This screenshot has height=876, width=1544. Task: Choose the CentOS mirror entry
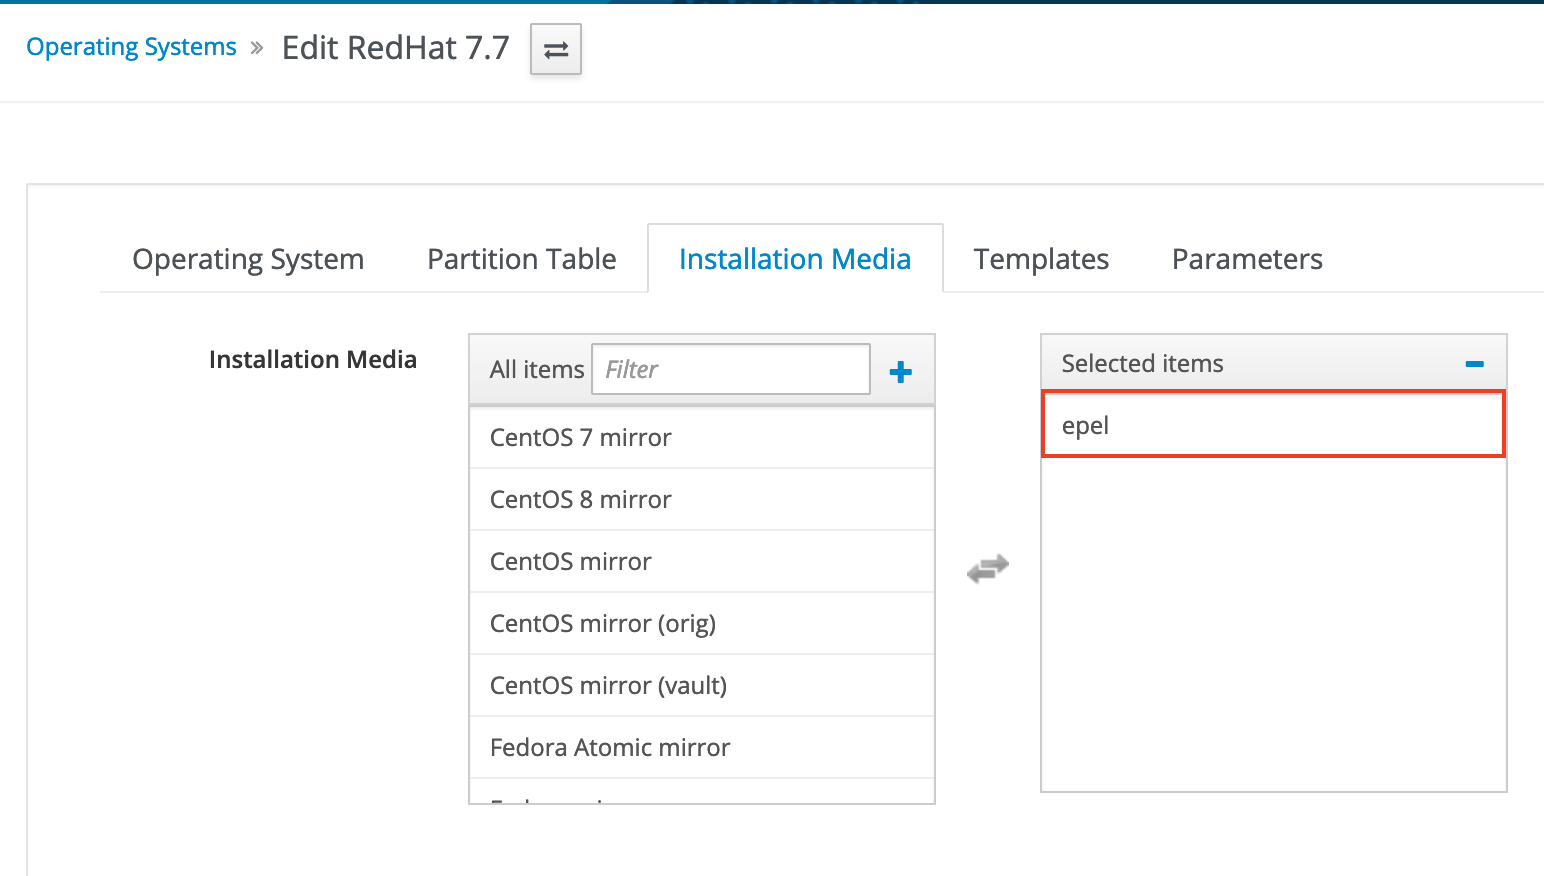[702, 561]
